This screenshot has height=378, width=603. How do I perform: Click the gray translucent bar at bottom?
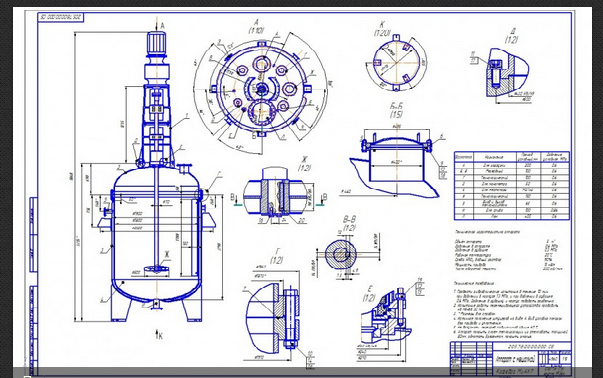[x=302, y=372]
